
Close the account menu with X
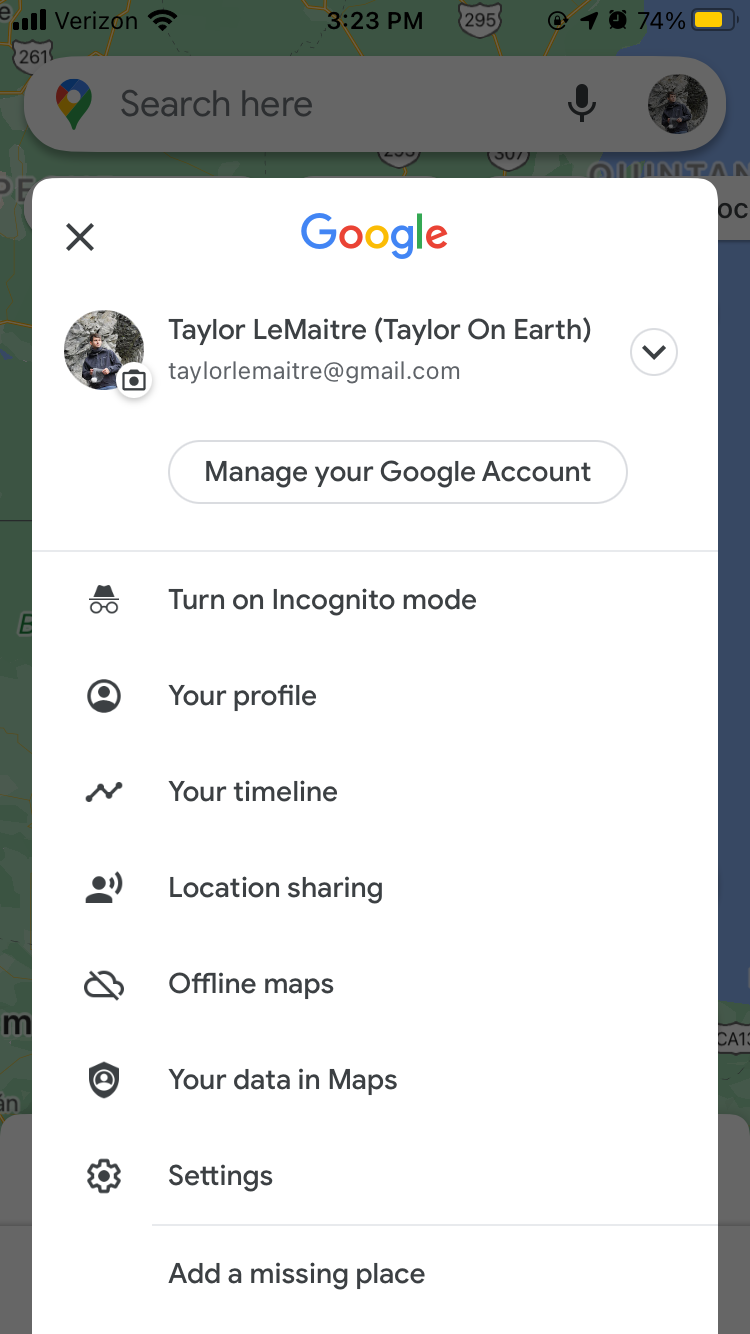(80, 237)
